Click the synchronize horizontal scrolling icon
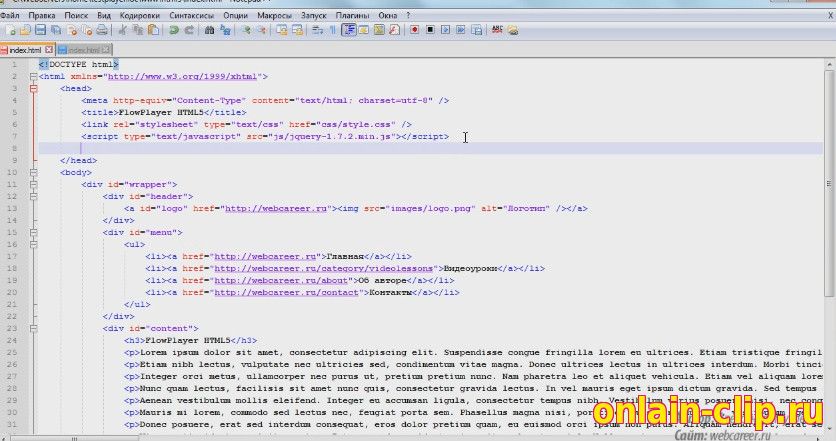 297,30
